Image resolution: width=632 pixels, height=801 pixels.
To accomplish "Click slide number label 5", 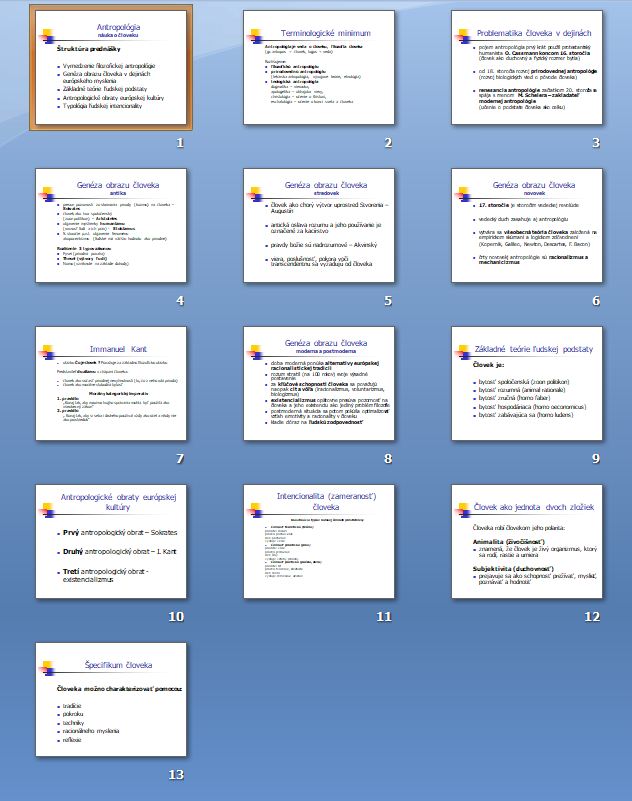I will tap(388, 301).
